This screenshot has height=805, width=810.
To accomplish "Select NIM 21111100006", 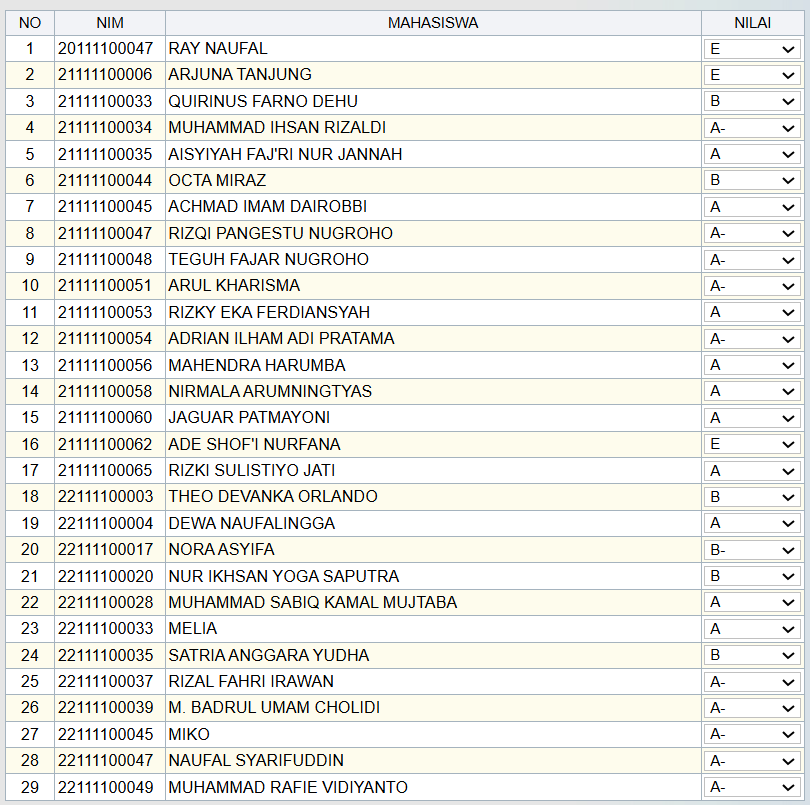I will tap(105, 74).
